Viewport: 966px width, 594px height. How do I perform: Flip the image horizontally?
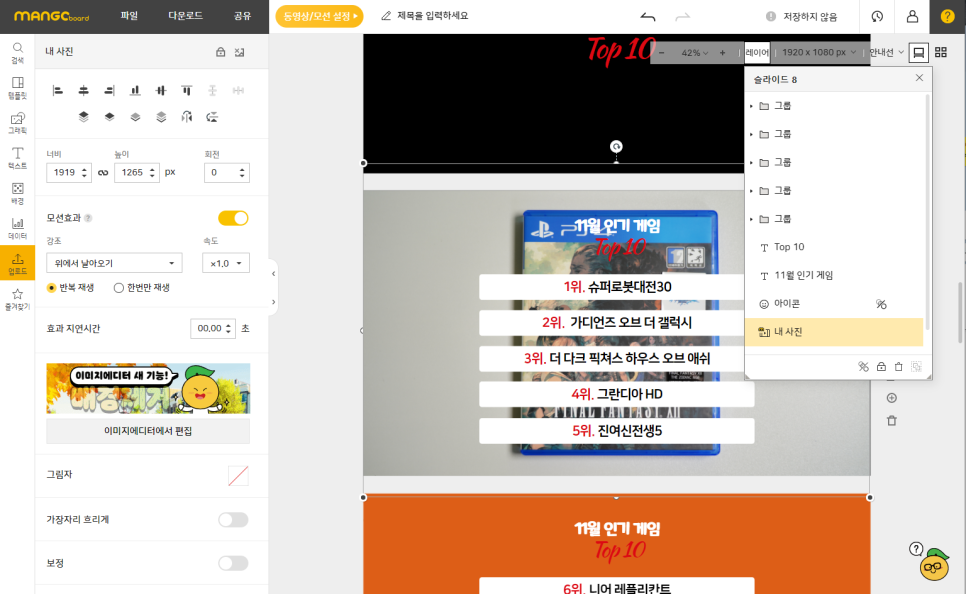[x=187, y=116]
